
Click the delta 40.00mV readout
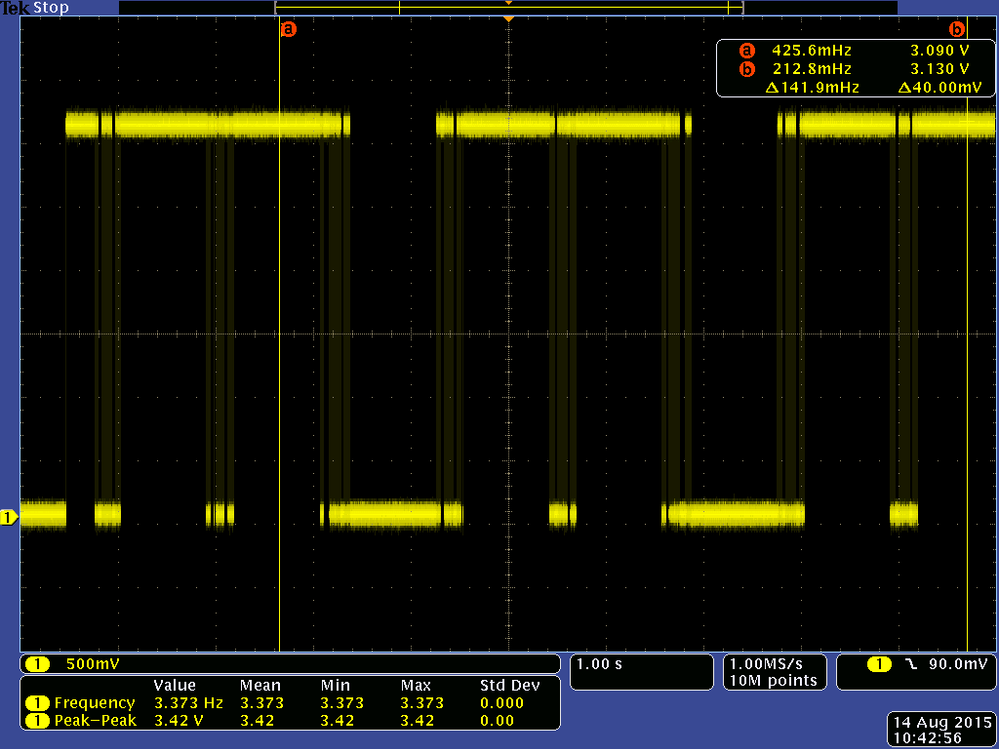click(x=940, y=87)
